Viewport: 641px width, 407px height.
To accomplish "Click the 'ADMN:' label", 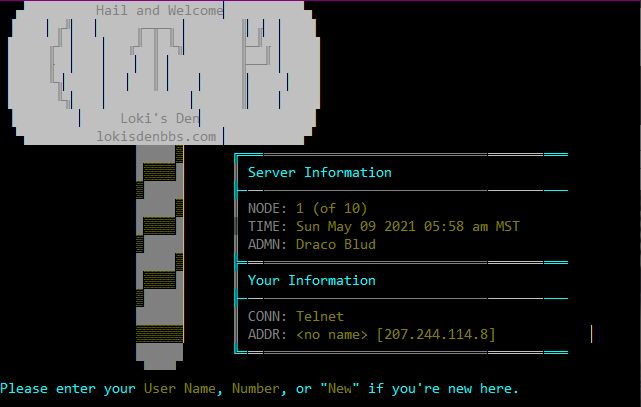I will (267, 244).
